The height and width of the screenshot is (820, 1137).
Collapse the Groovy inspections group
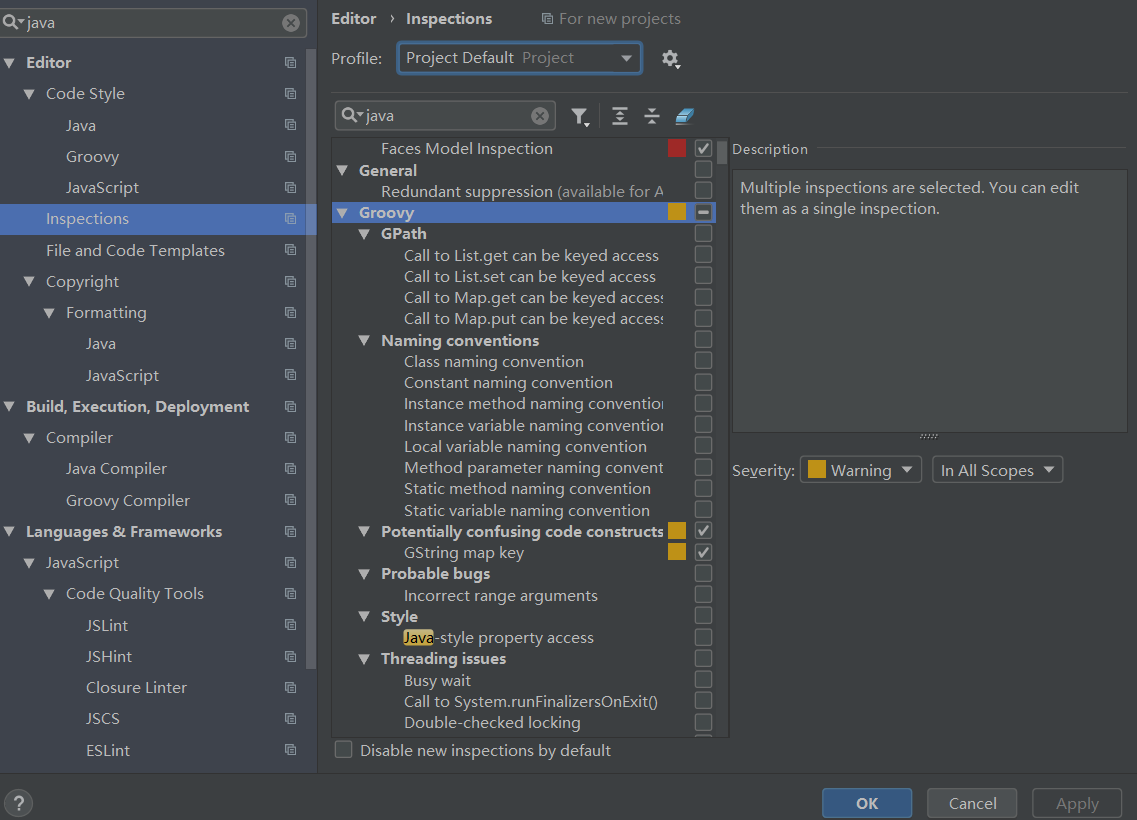click(x=342, y=212)
